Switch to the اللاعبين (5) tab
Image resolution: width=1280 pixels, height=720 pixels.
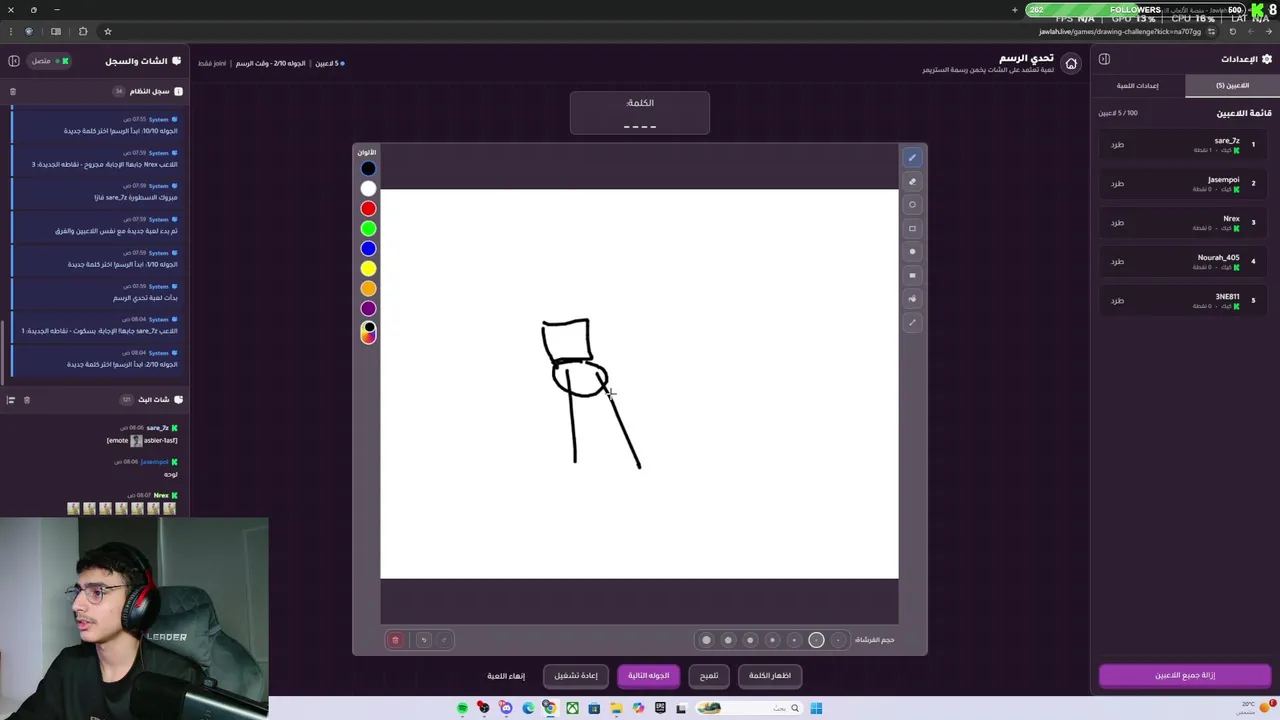(1232, 86)
